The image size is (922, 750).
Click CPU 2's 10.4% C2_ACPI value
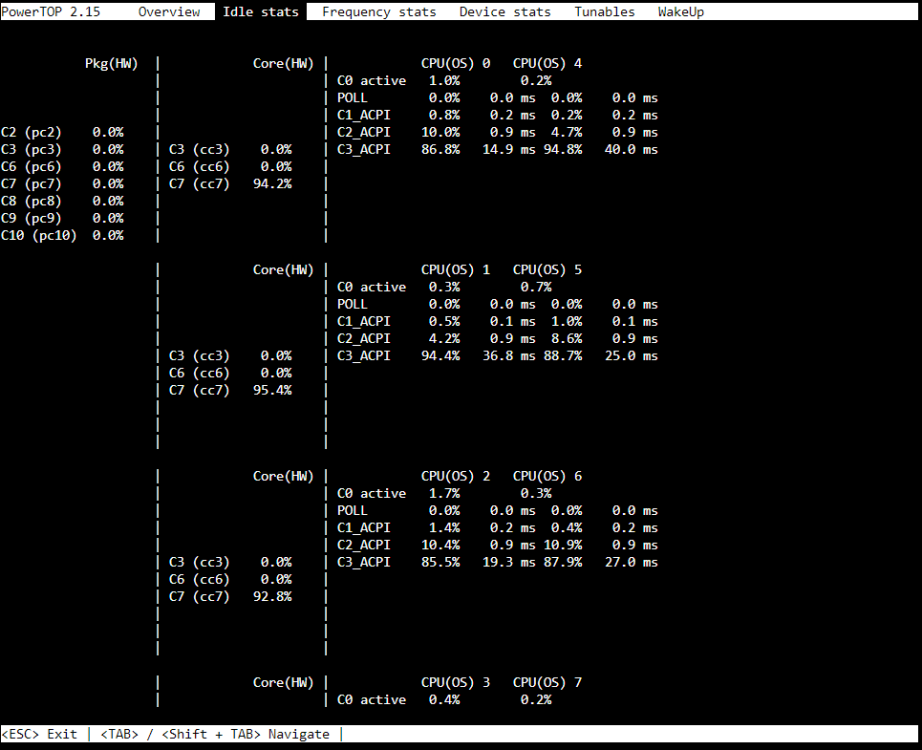click(440, 545)
